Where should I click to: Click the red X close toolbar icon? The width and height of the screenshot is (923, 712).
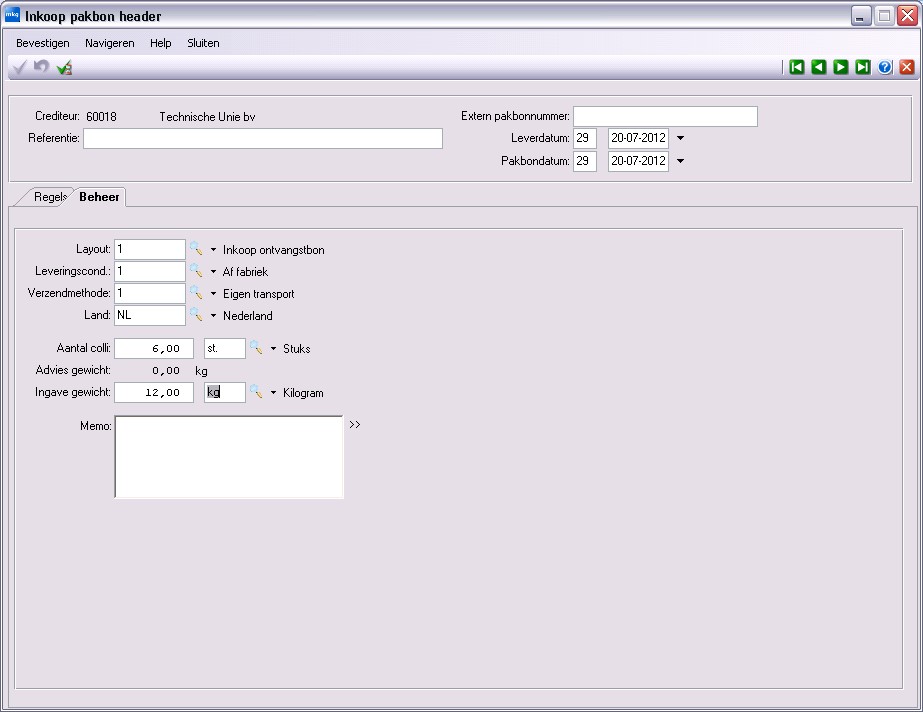pyautogui.click(x=907, y=67)
